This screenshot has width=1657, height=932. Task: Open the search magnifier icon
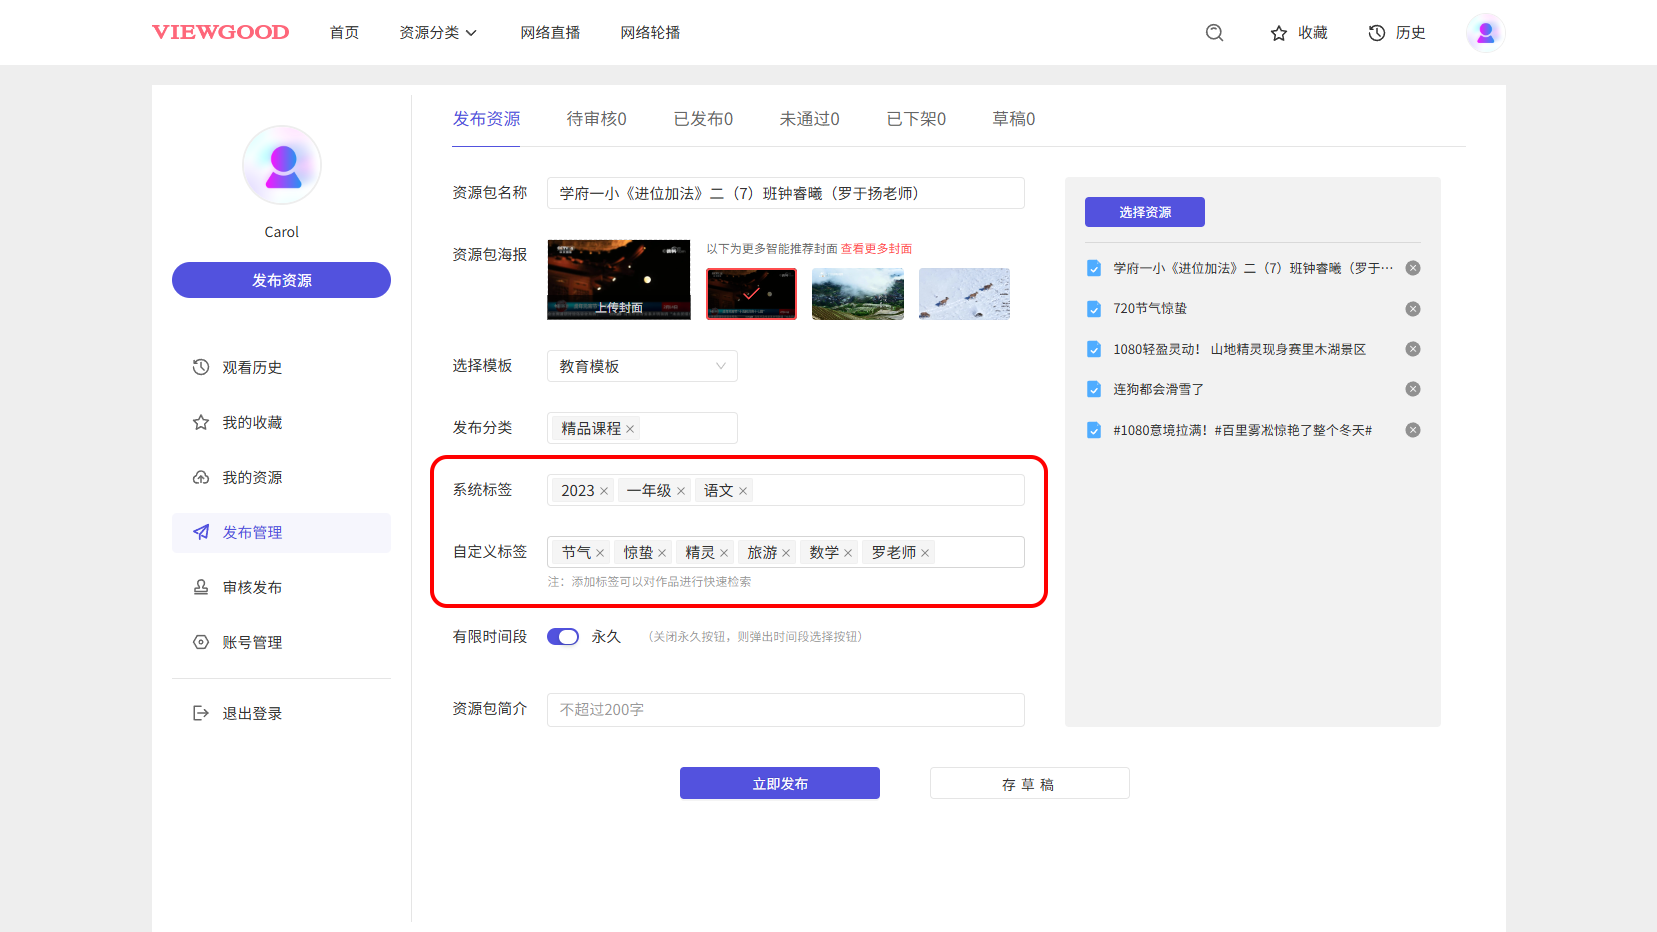(x=1214, y=33)
